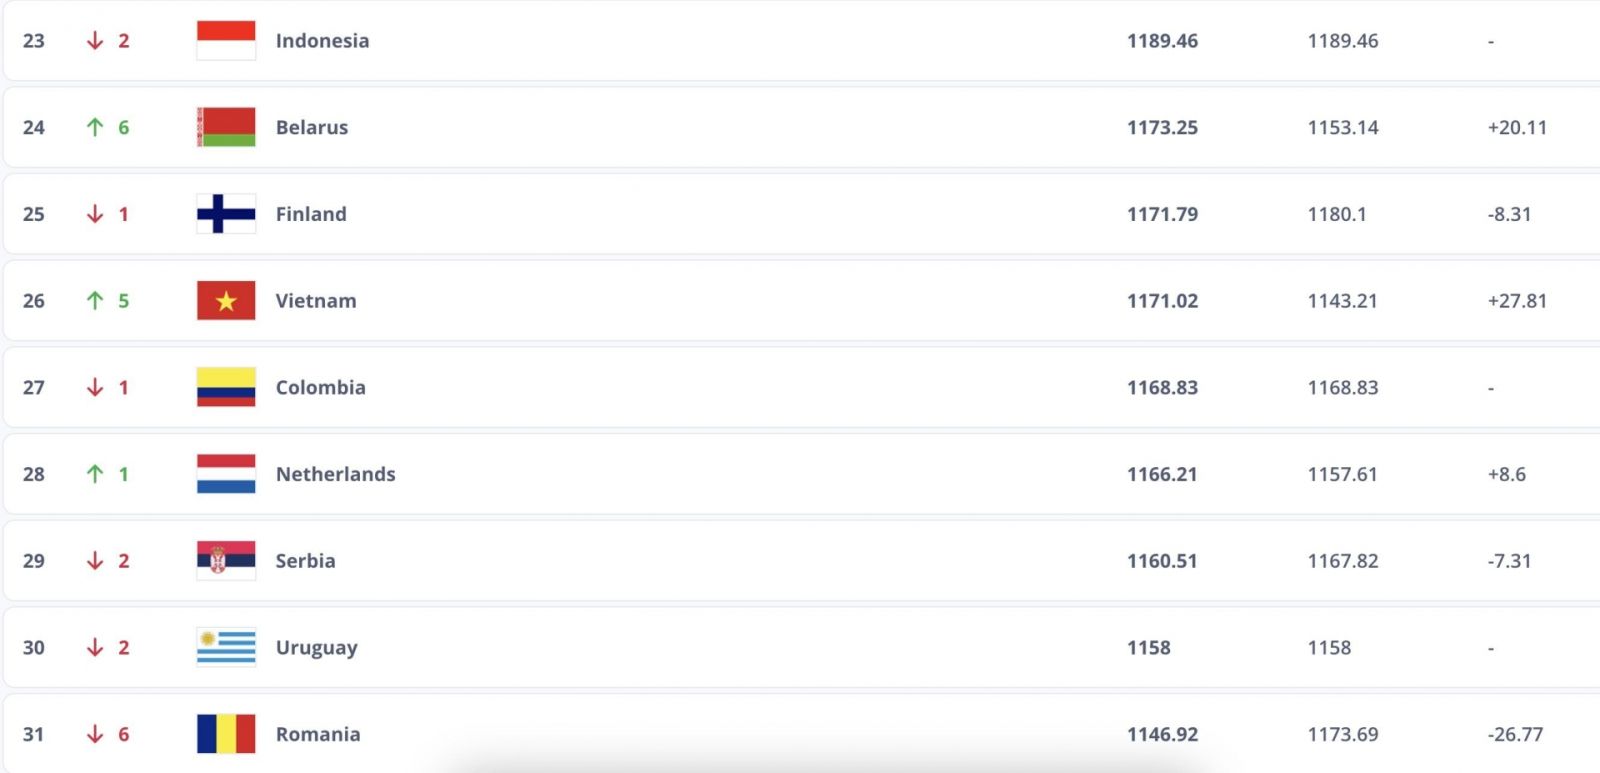The width and height of the screenshot is (1600, 773).
Task: Click the Romania flag icon
Action: pos(226,734)
